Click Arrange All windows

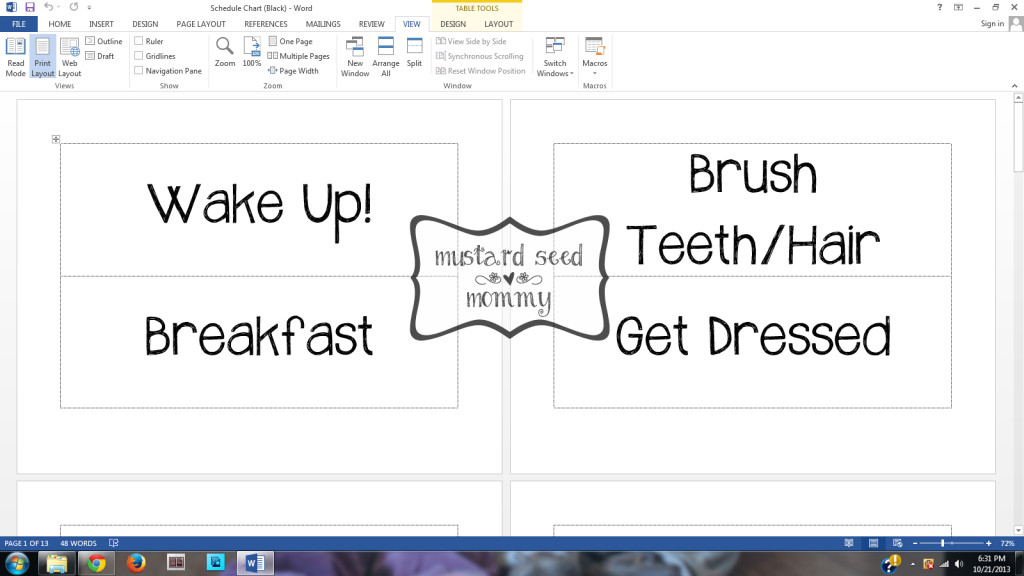[x=385, y=57]
